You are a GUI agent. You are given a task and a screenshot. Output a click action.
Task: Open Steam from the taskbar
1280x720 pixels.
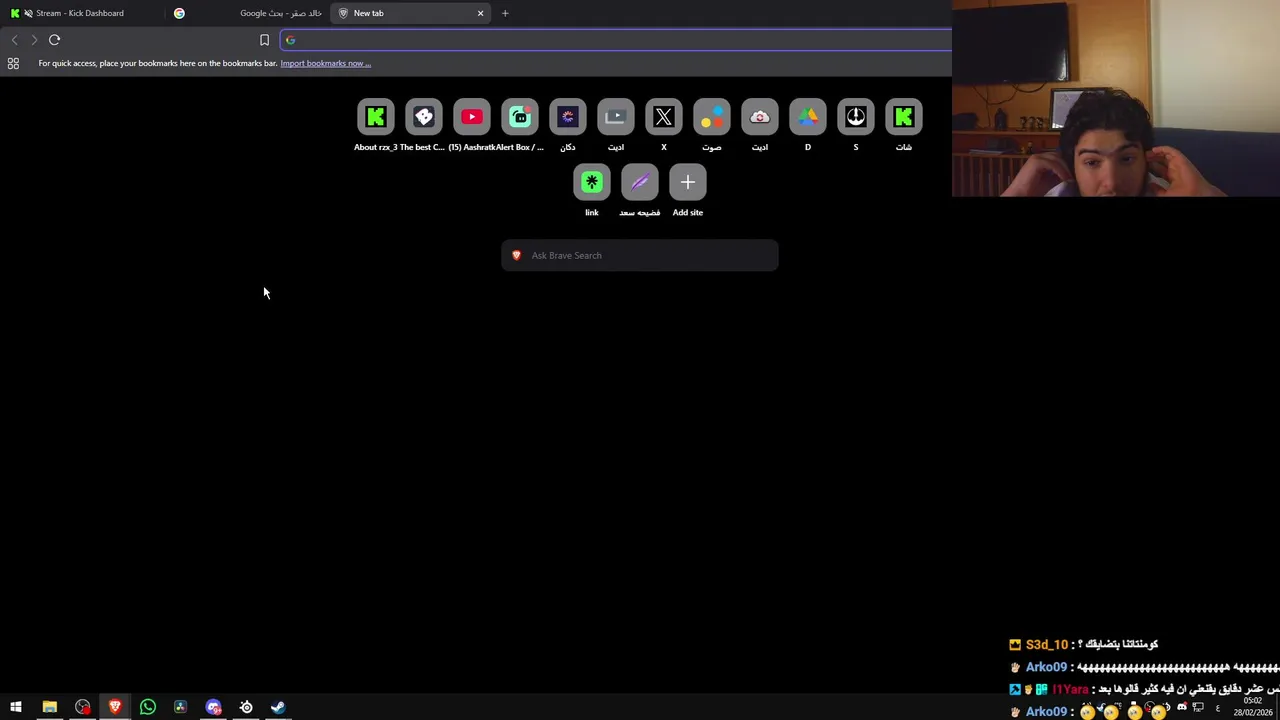pos(278,707)
